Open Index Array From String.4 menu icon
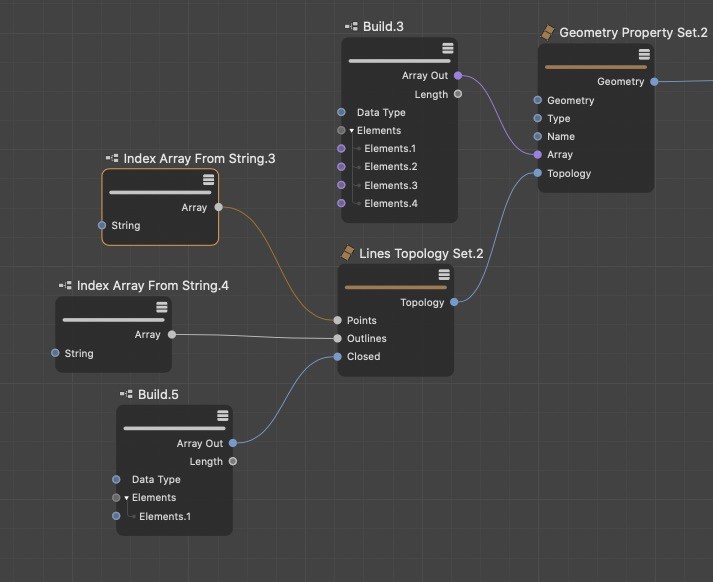The width and height of the screenshot is (713, 582). coord(161,307)
